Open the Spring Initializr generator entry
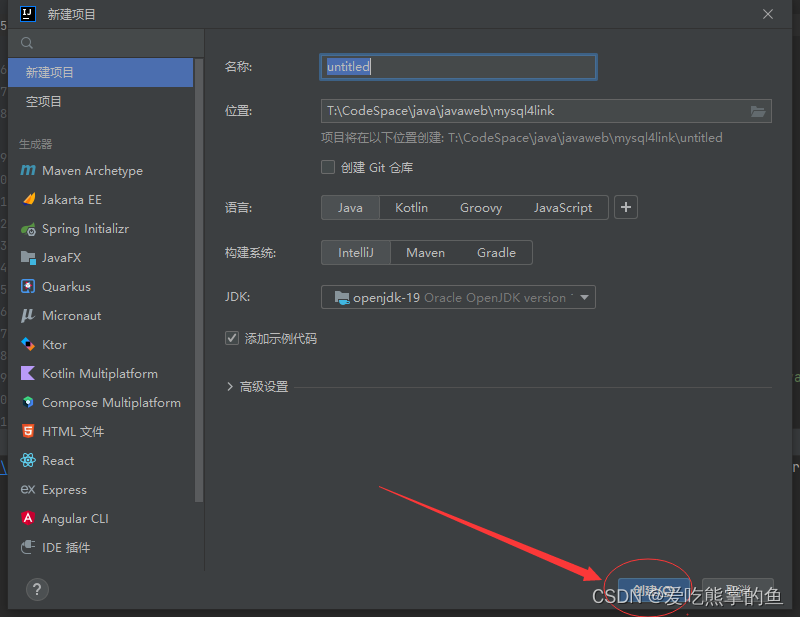The width and height of the screenshot is (800, 617). pos(101,229)
